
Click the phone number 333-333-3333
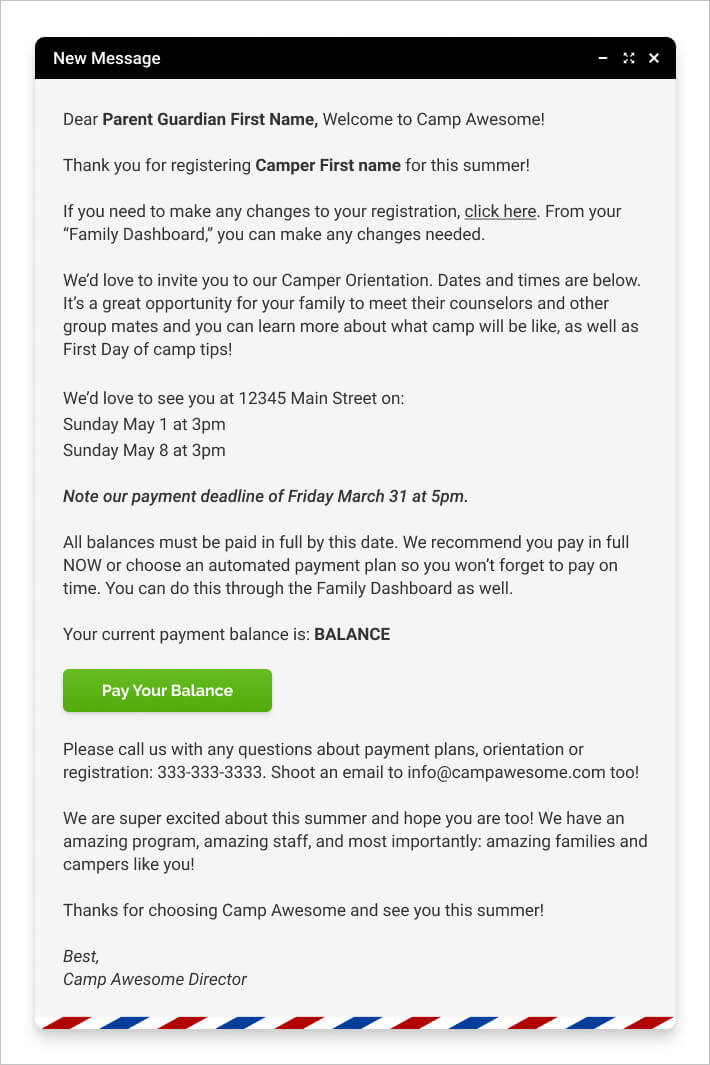pyautogui.click(x=210, y=772)
